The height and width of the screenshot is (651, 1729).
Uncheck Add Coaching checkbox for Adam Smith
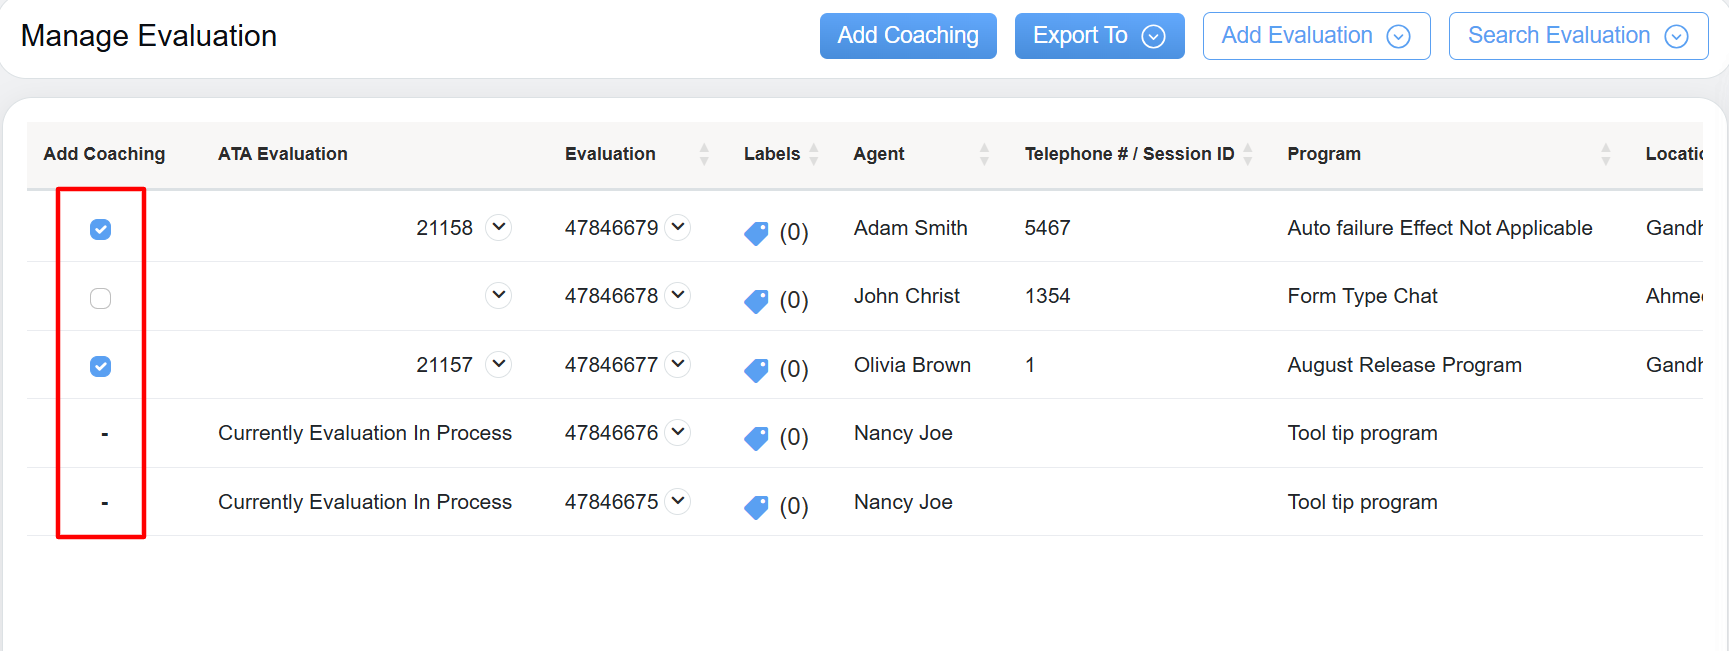(x=101, y=230)
